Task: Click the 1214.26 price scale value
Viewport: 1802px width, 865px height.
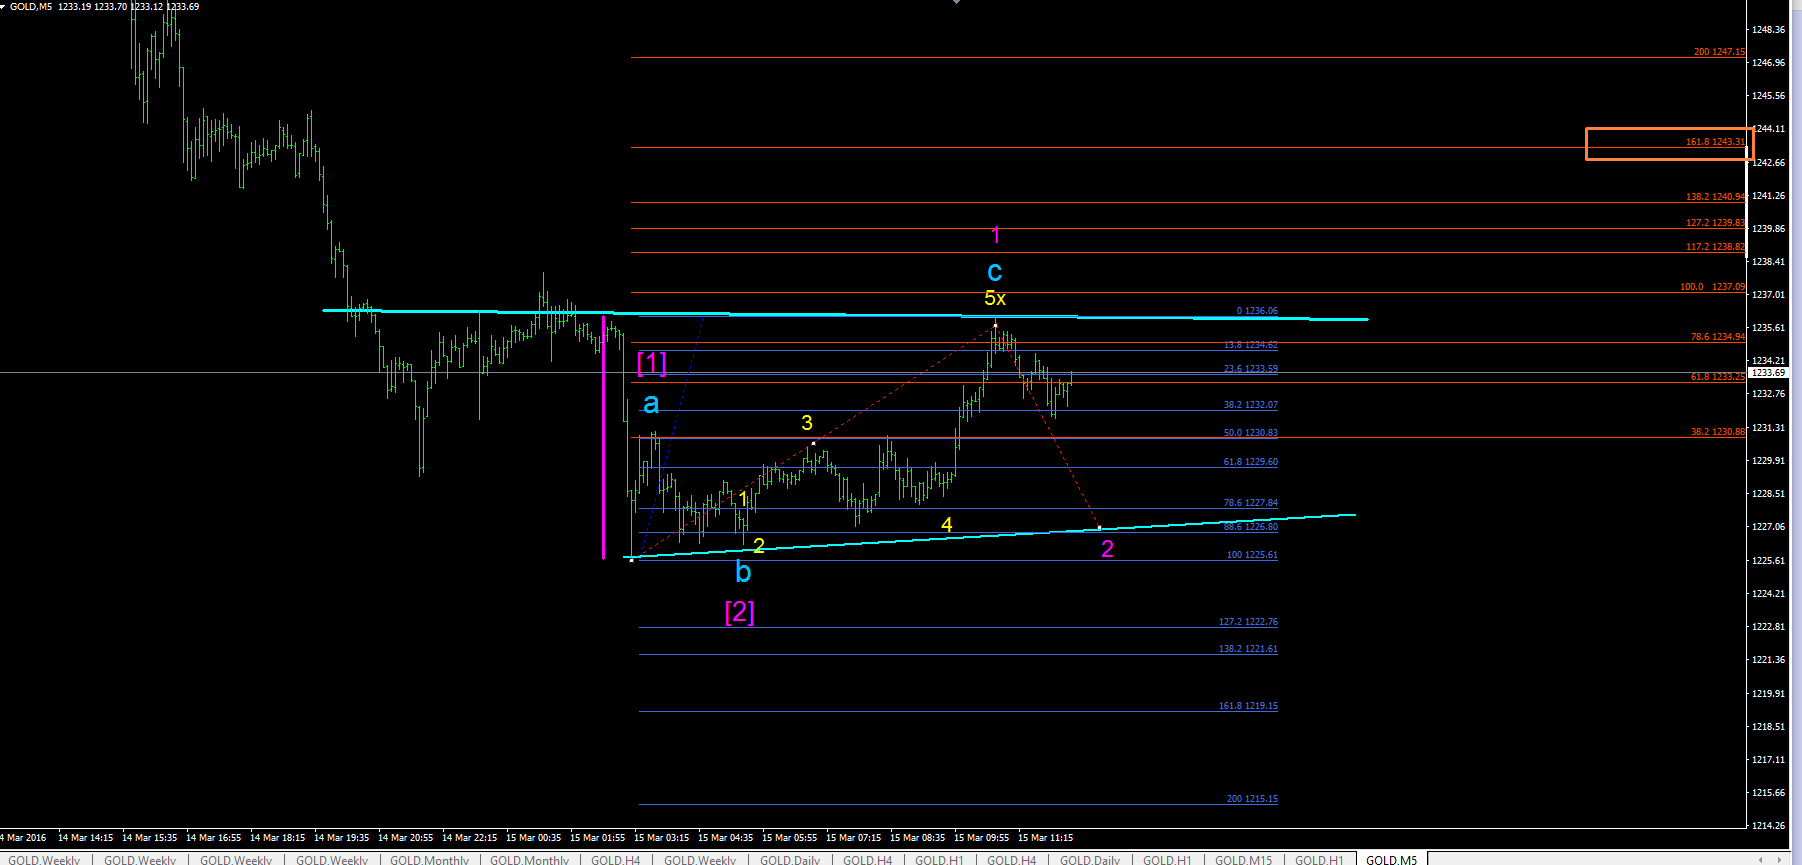Action: coord(1768,826)
